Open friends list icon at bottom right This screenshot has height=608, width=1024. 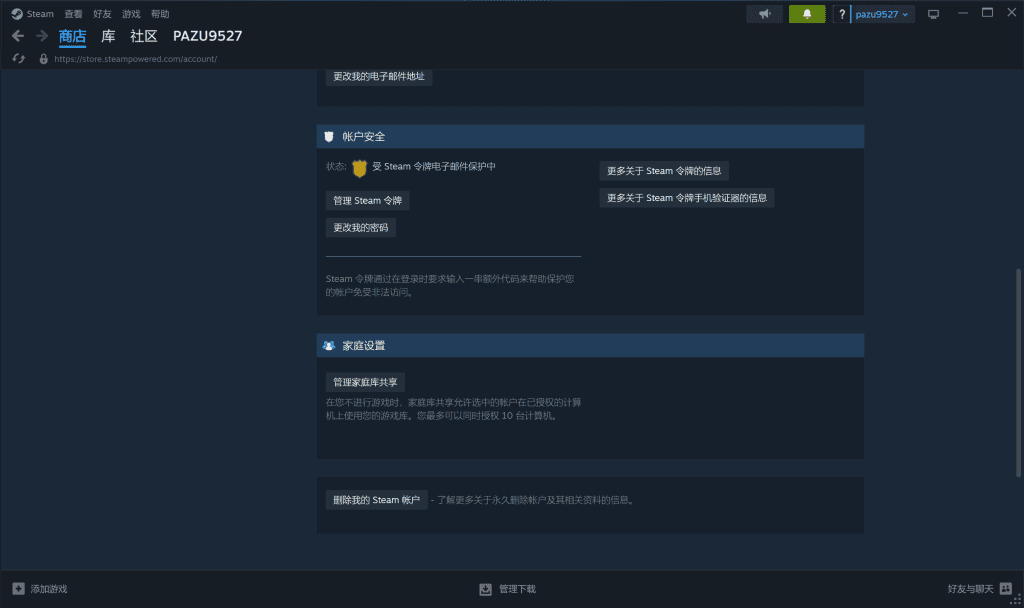coord(1006,588)
